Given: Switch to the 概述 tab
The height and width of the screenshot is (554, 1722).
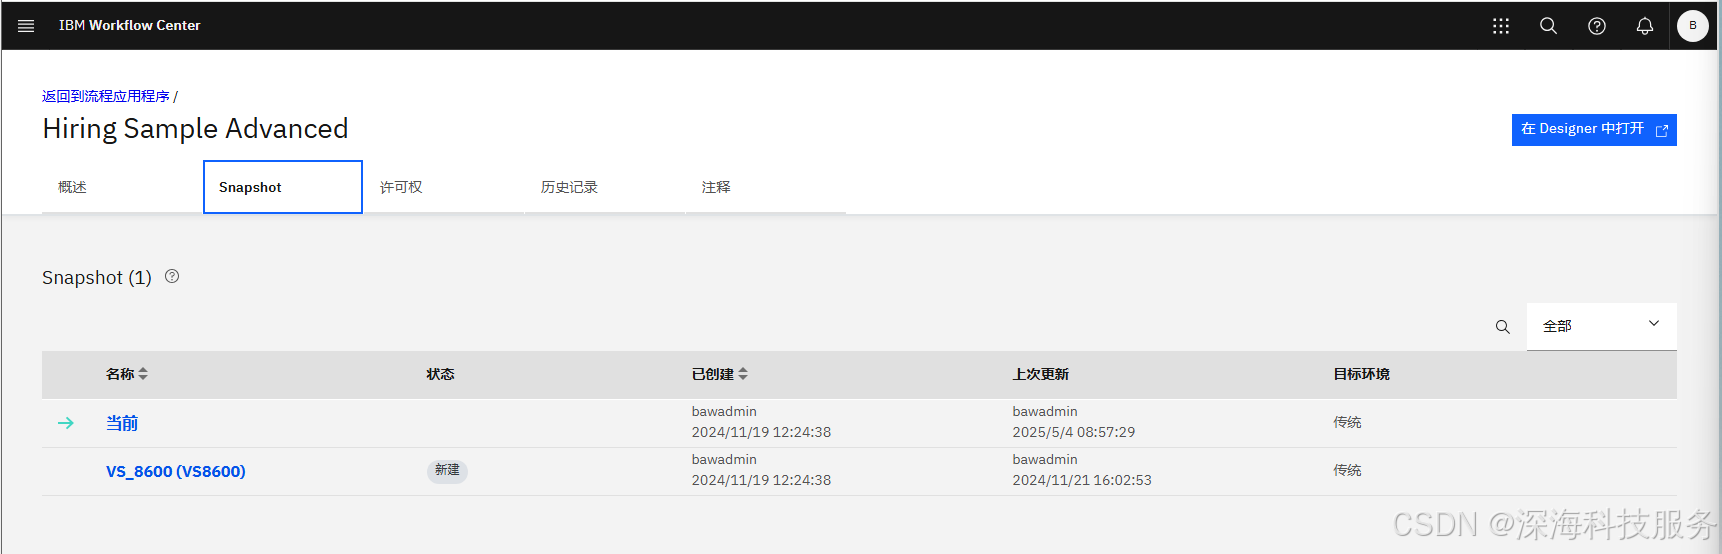Looking at the screenshot, I should (122, 187).
